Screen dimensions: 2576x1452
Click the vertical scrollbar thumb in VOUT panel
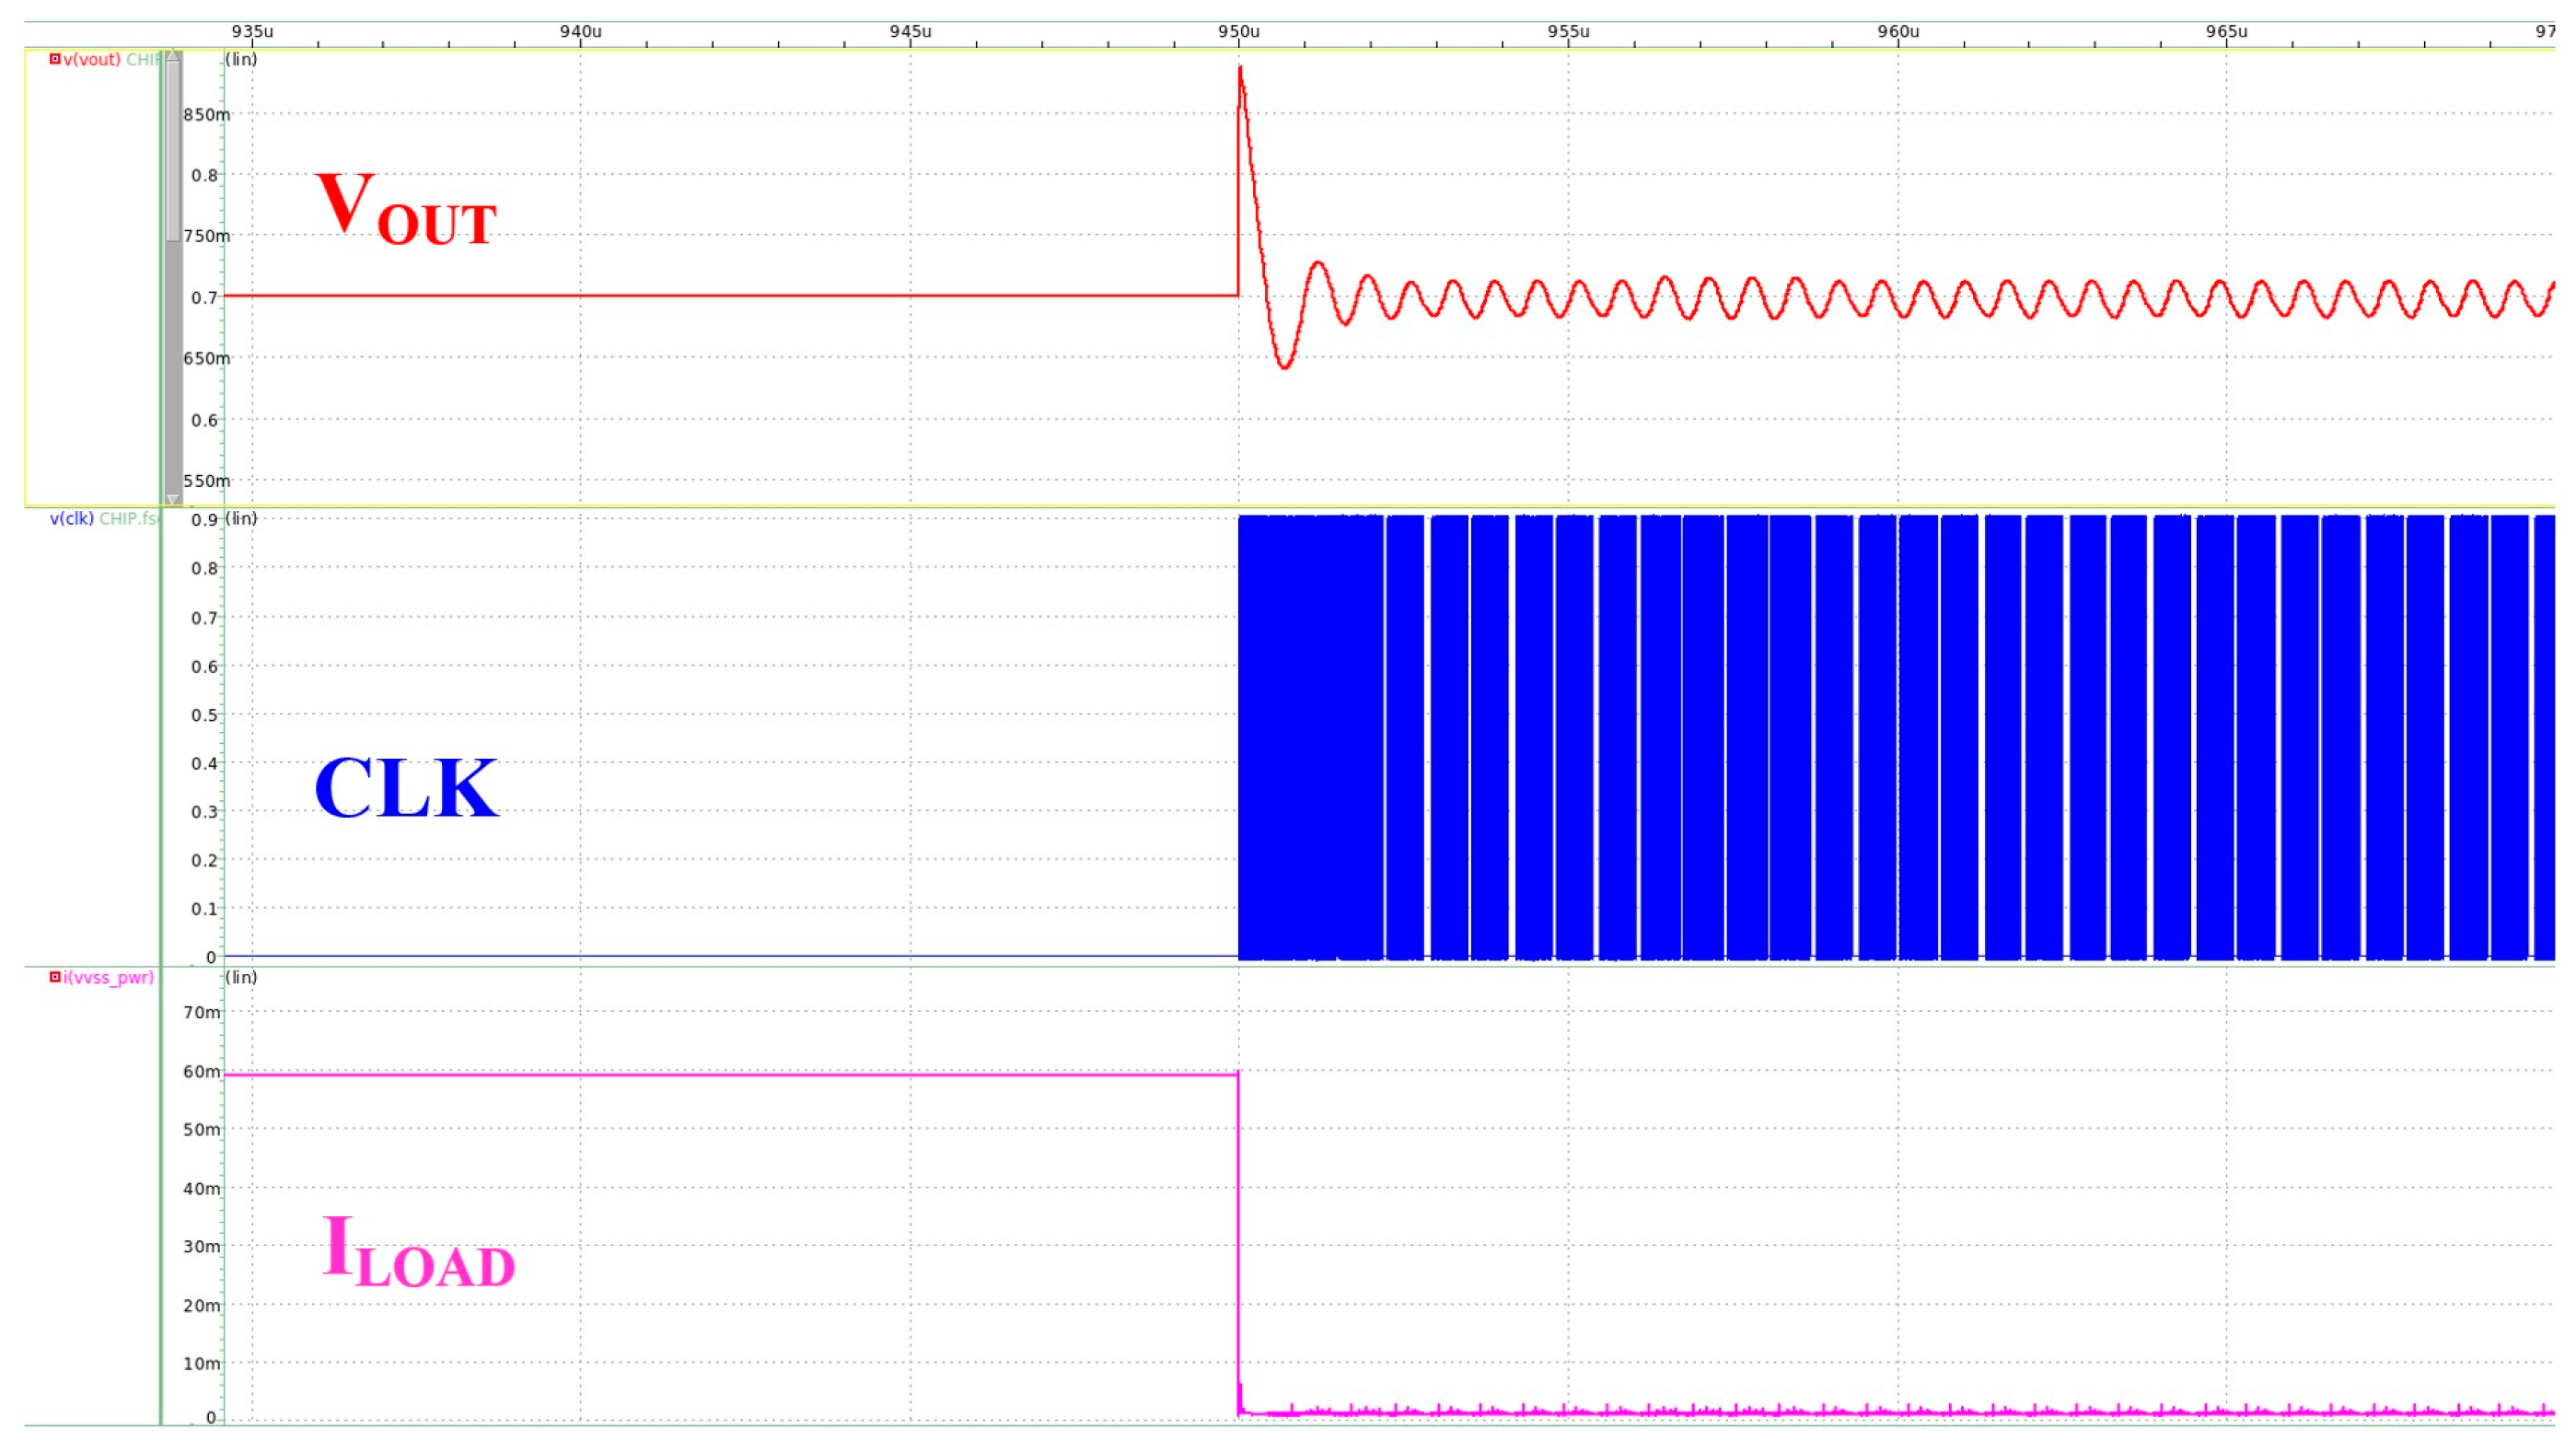pos(173,150)
